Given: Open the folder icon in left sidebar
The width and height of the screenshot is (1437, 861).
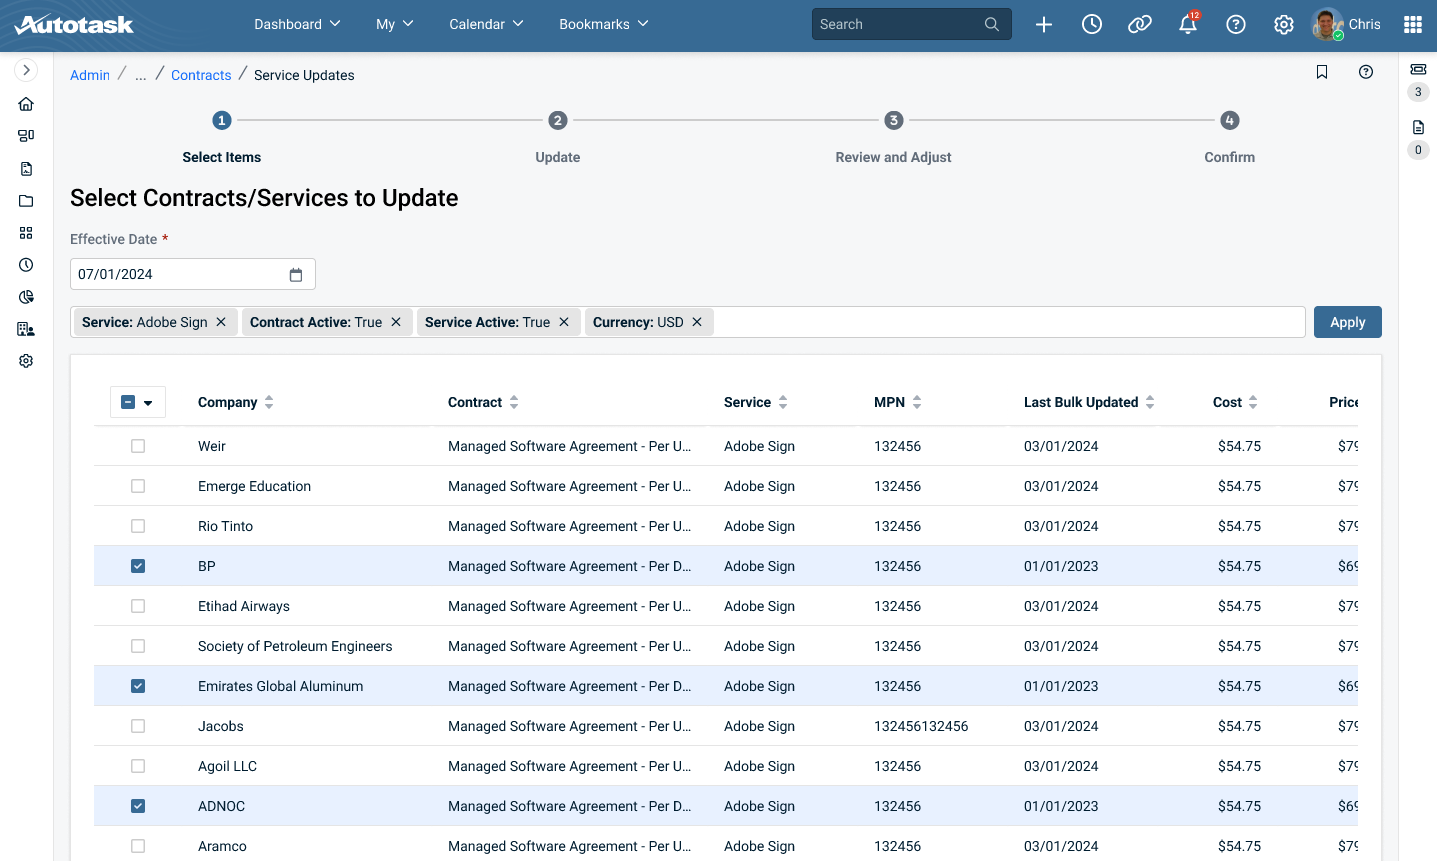Looking at the screenshot, I should (x=26, y=201).
